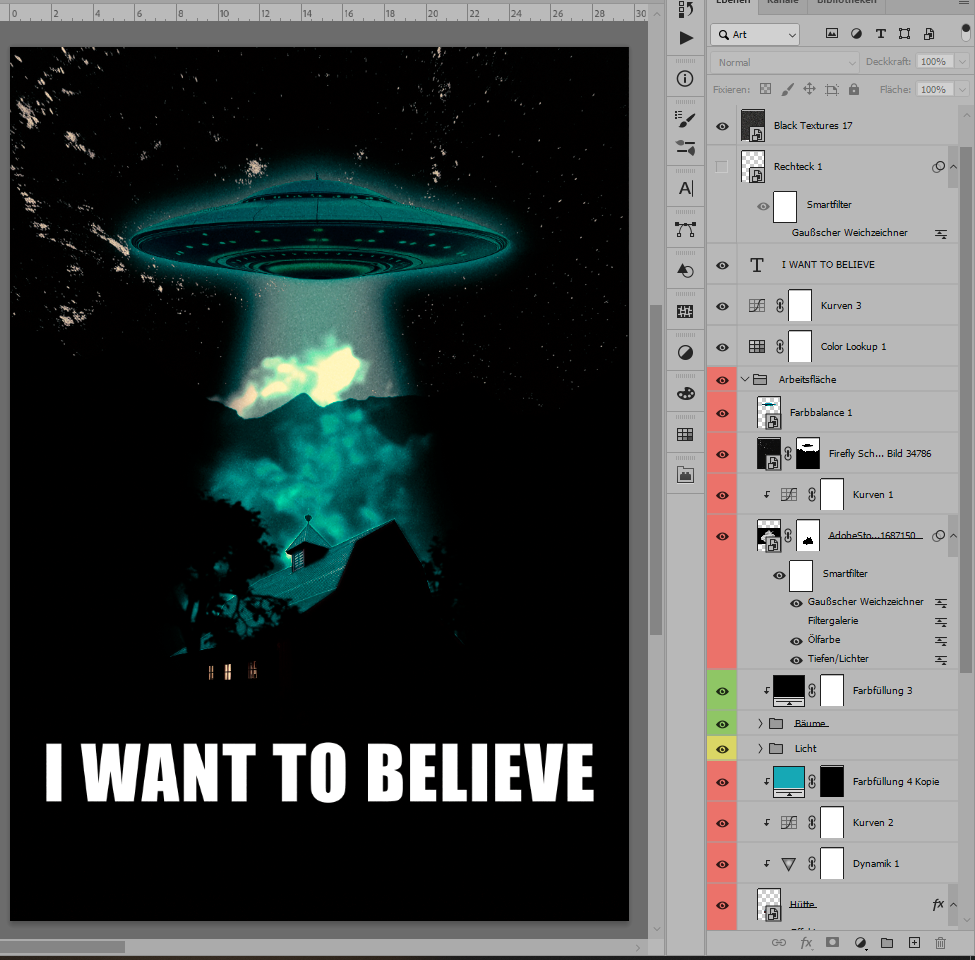
Task: Switch to the Kanäle tab
Action: [782, 3]
